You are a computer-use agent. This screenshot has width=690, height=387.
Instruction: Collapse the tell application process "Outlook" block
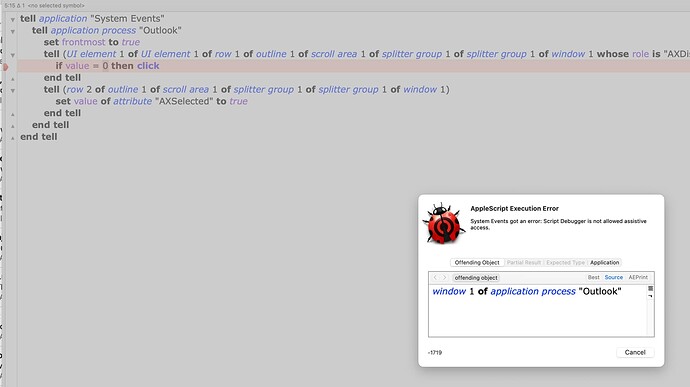coord(12,32)
